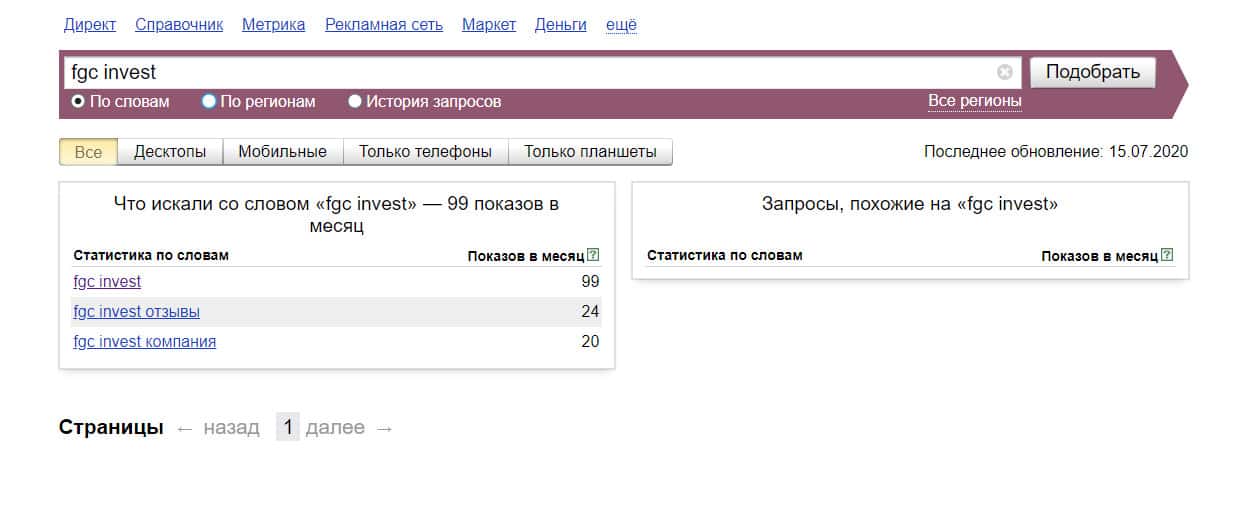The height and width of the screenshot is (505, 1257).
Task: Select page number 1 in pagination
Action: coord(288,428)
